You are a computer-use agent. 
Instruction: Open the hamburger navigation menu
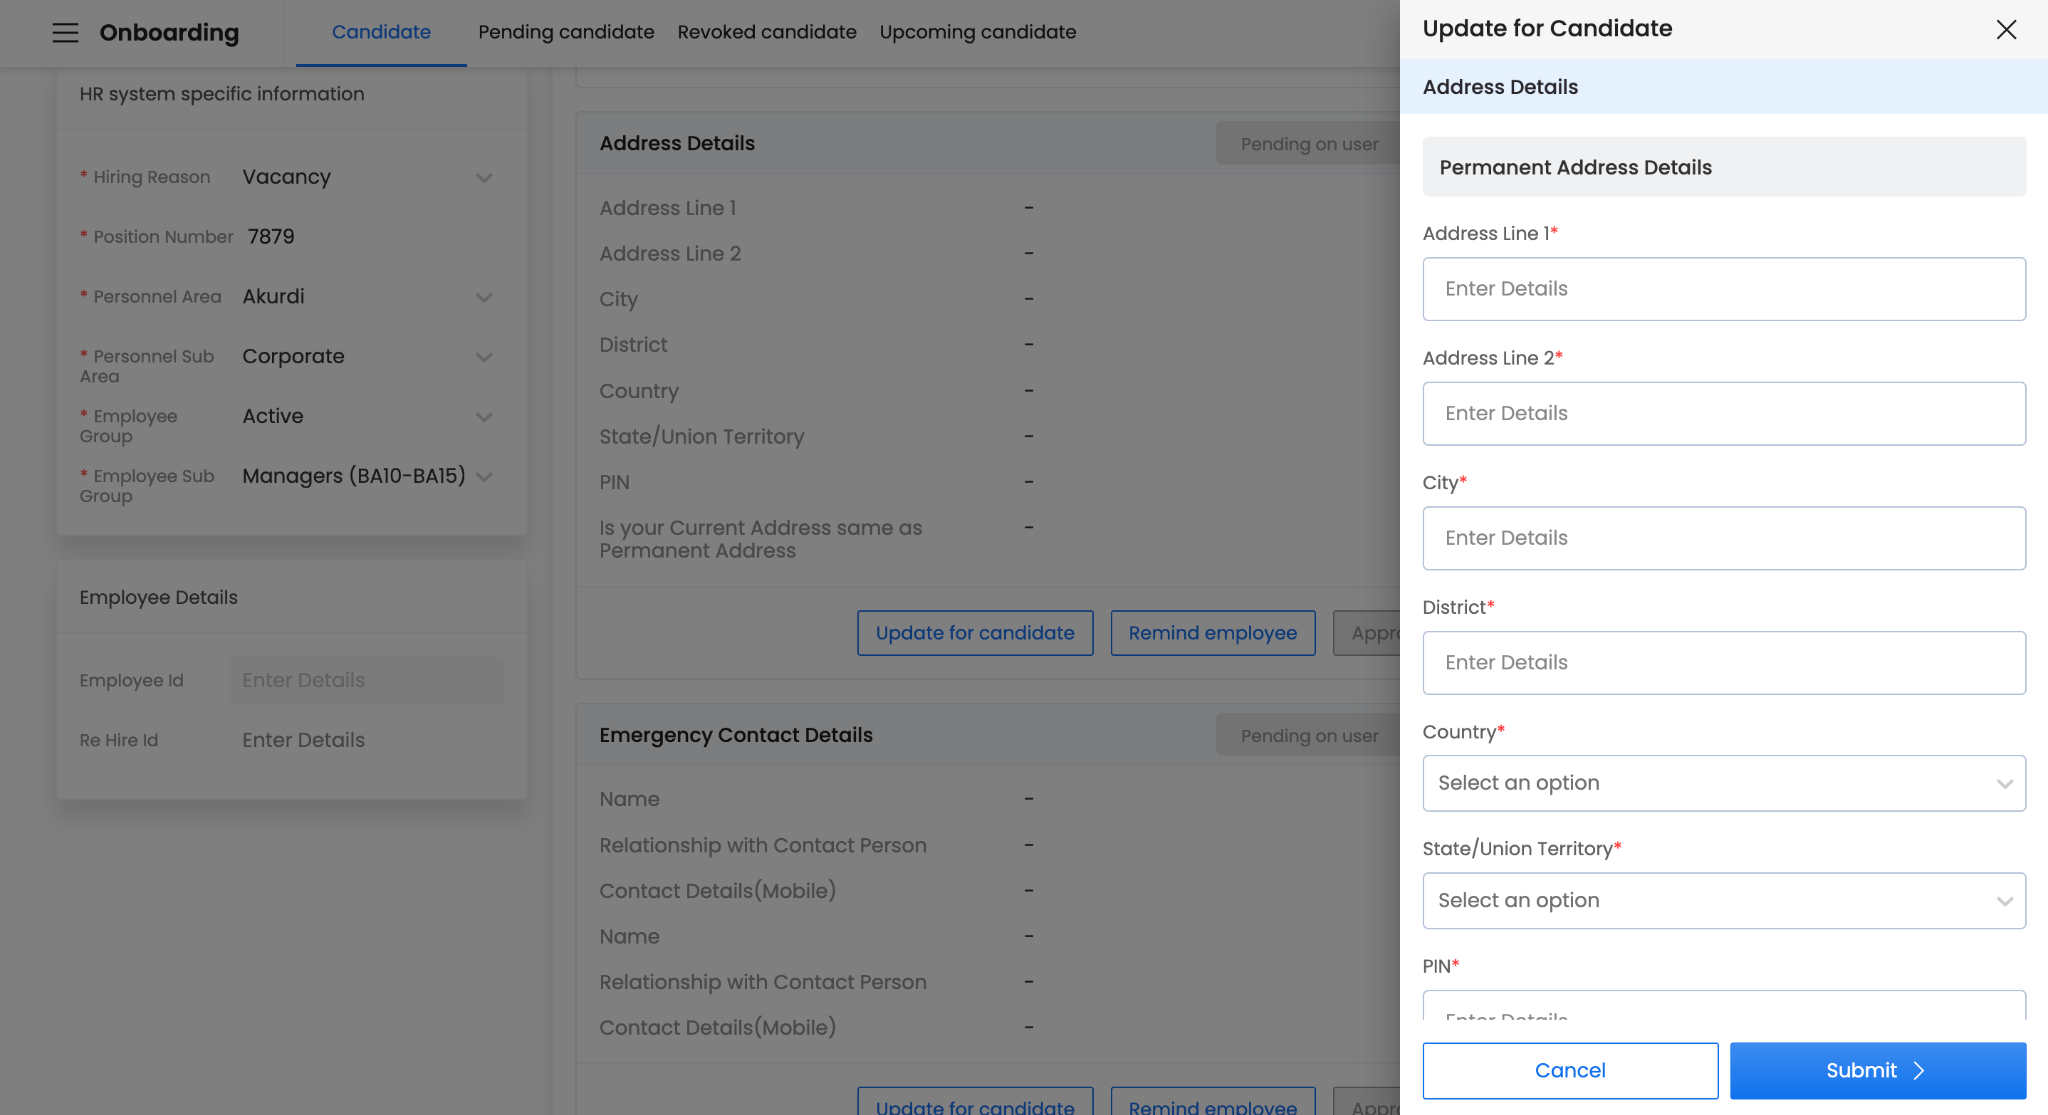65,33
